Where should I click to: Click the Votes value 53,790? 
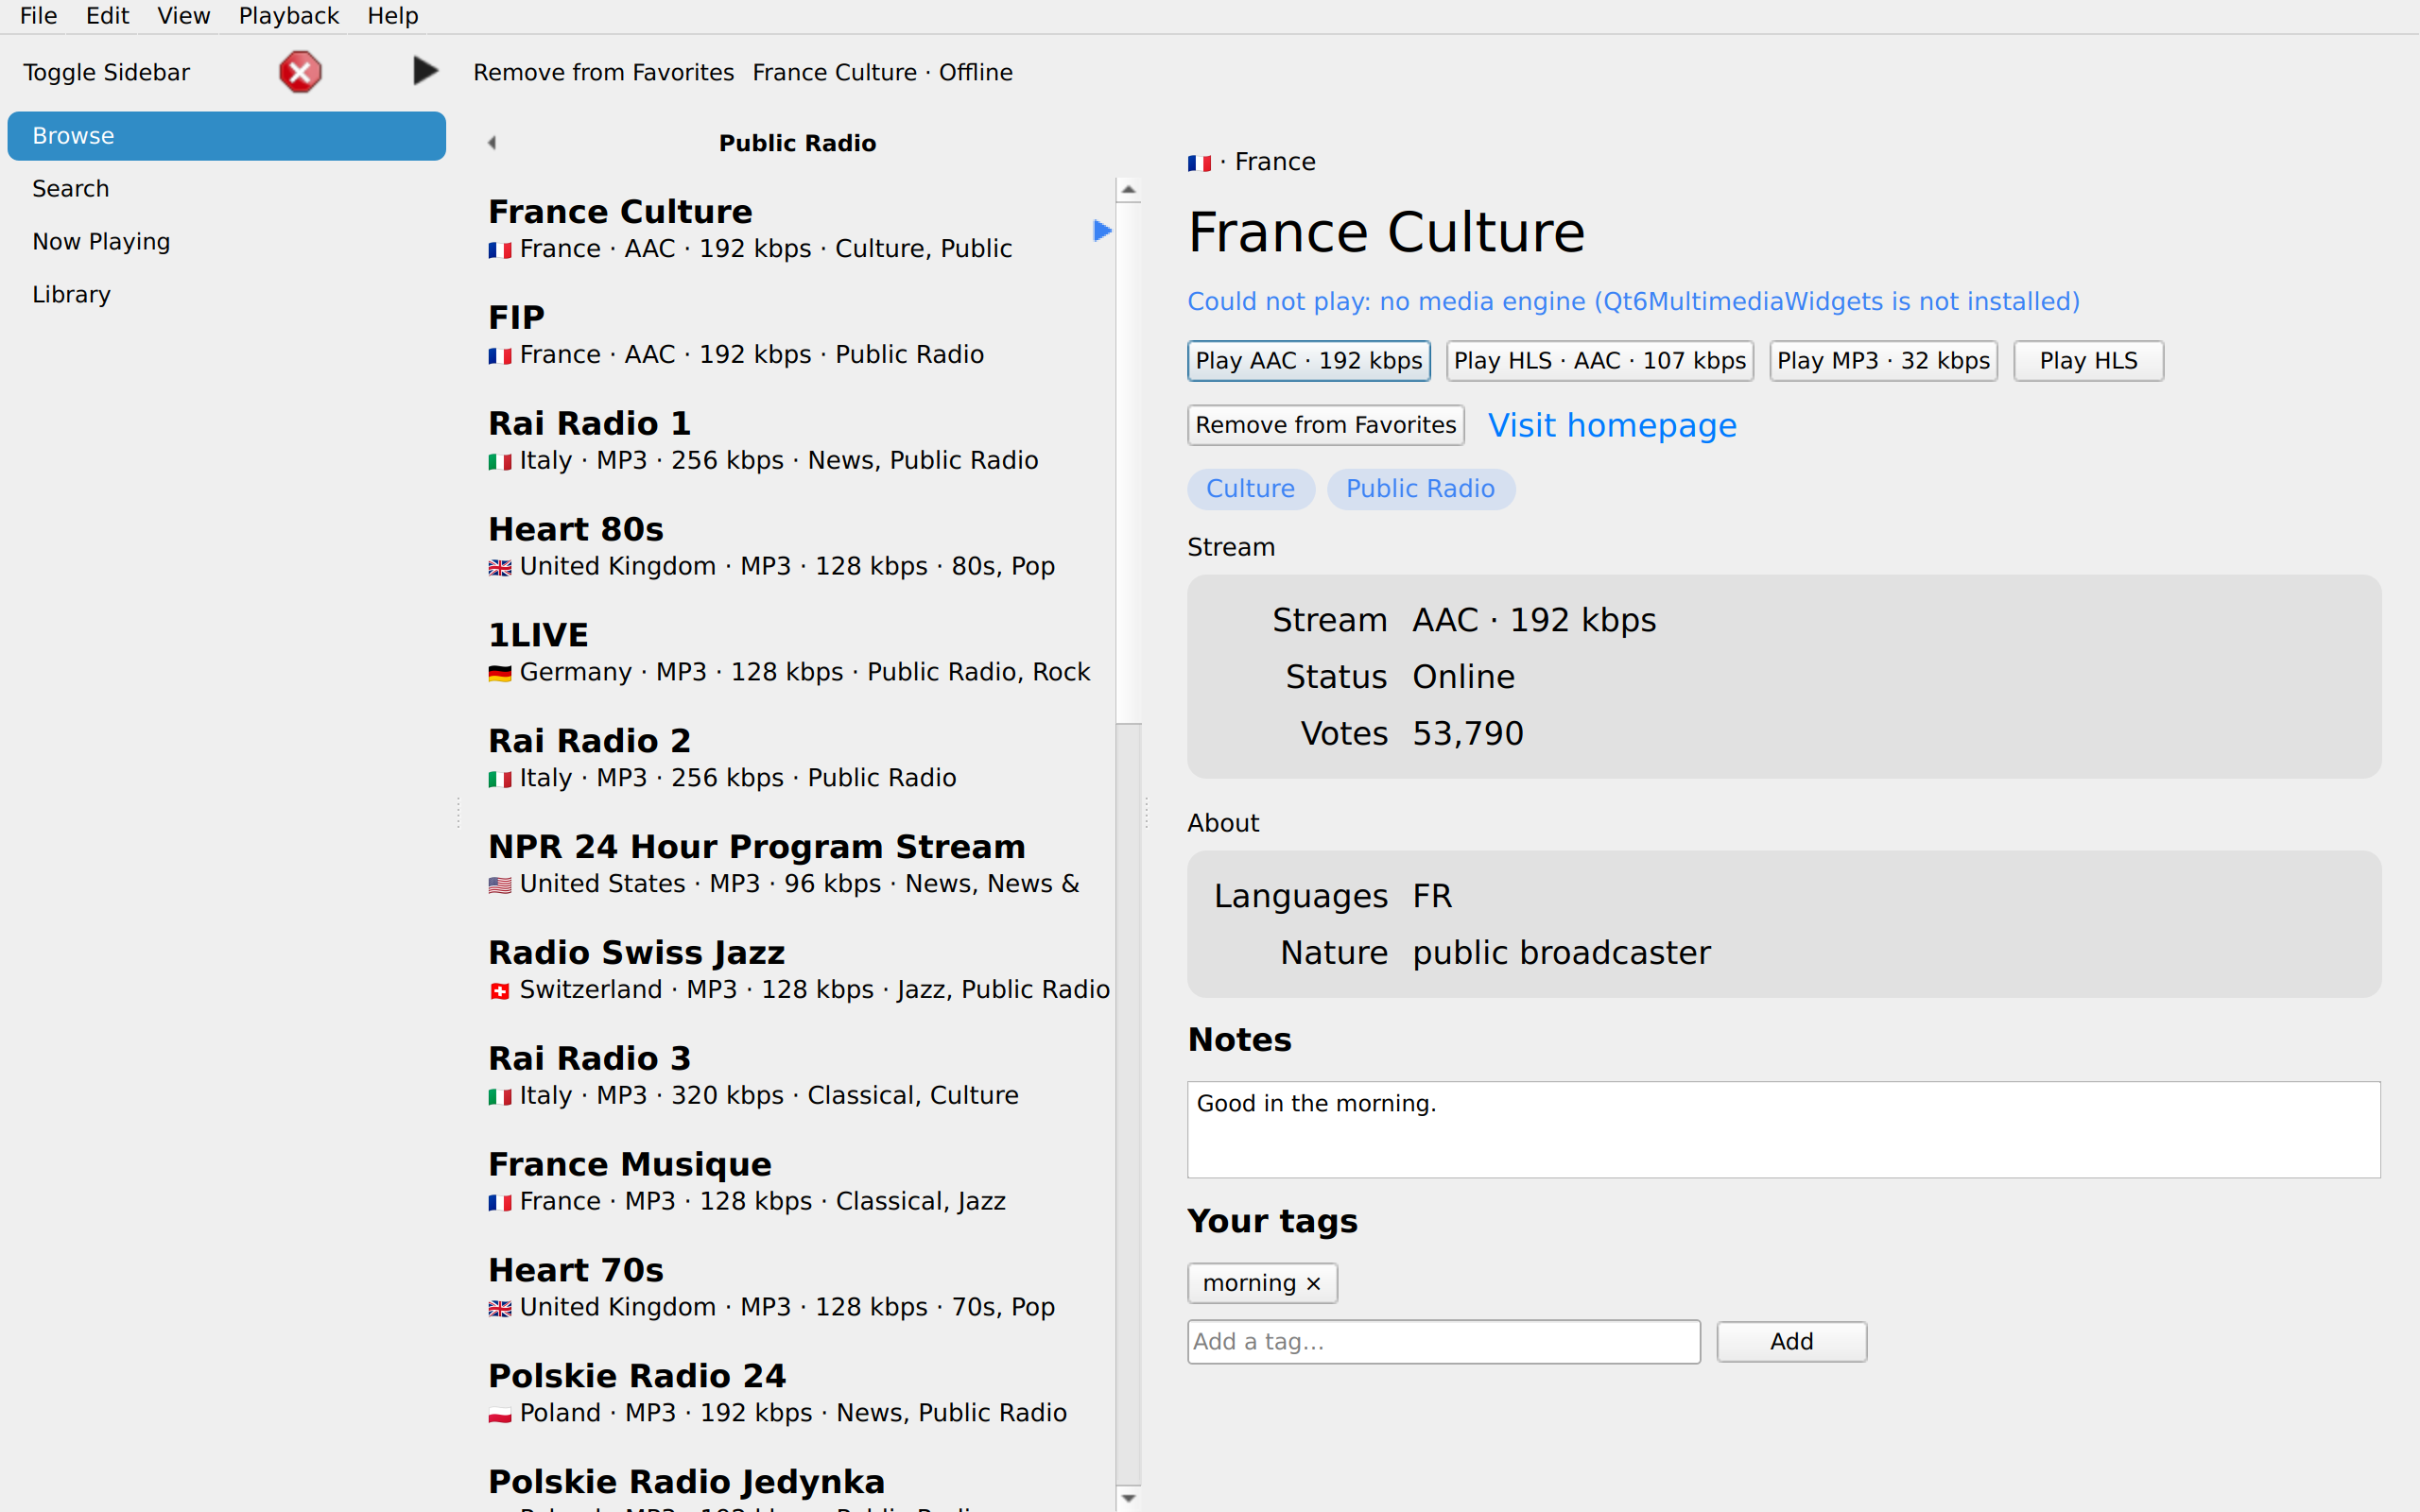pyautogui.click(x=1468, y=734)
